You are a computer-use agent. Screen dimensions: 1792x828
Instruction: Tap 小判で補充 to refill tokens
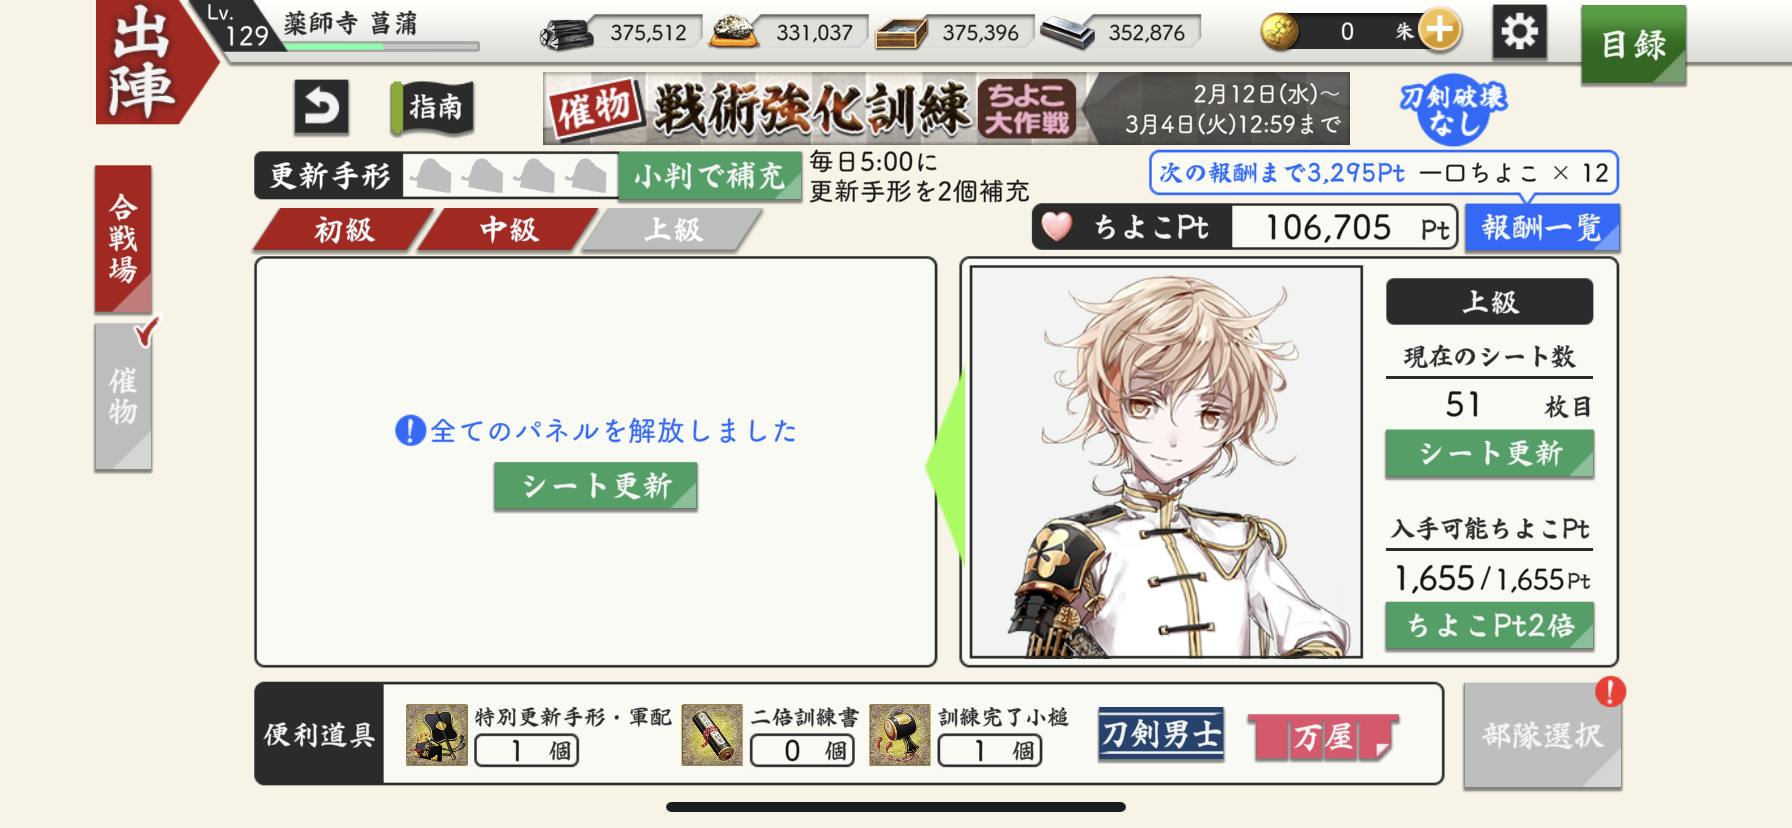click(710, 176)
